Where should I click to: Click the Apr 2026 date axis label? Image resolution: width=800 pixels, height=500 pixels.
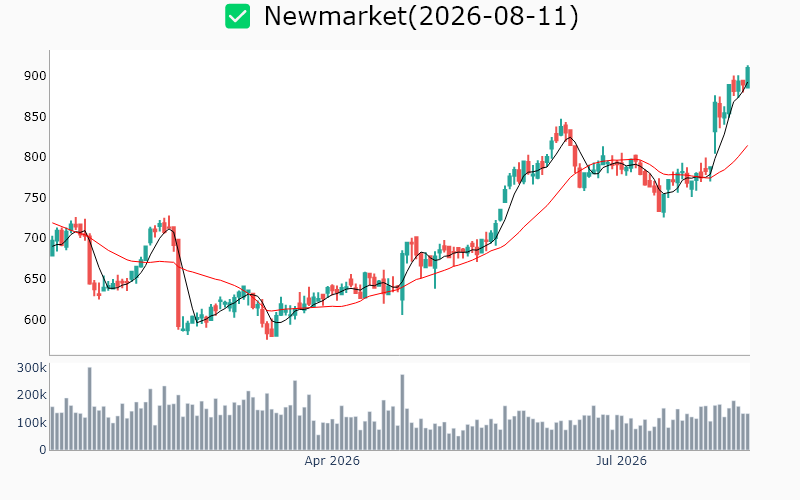[332, 461]
